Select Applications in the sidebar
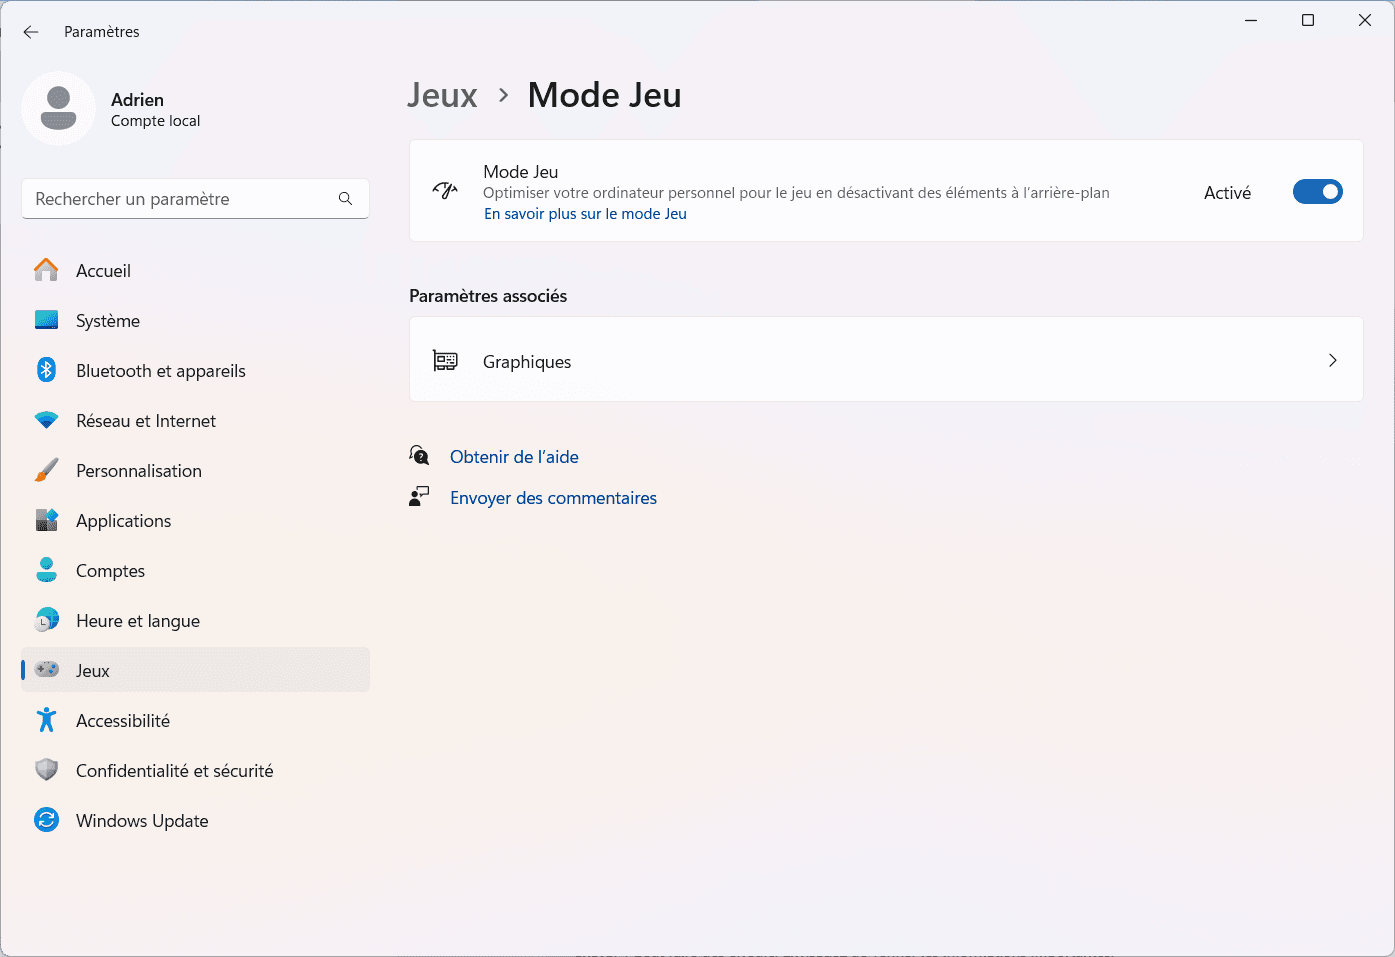Image resolution: width=1395 pixels, height=957 pixels. coord(195,521)
